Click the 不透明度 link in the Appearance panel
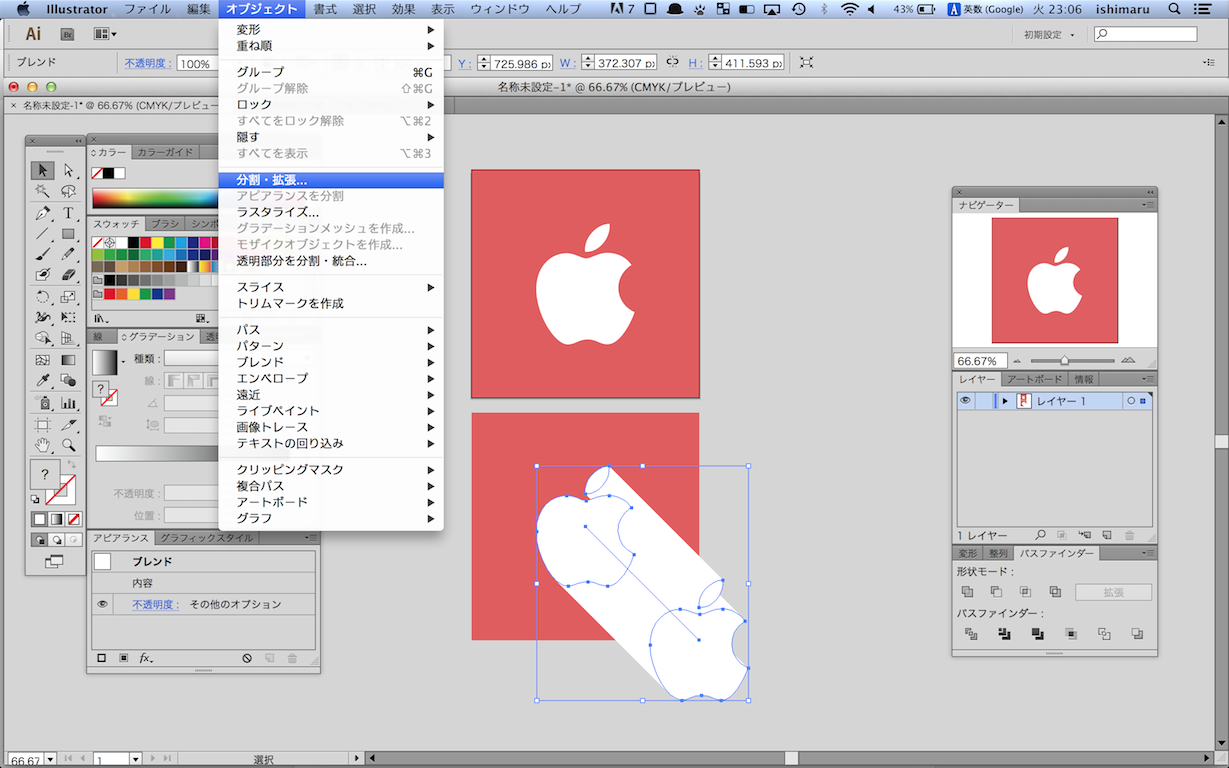The height and width of the screenshot is (768, 1229). [155, 604]
